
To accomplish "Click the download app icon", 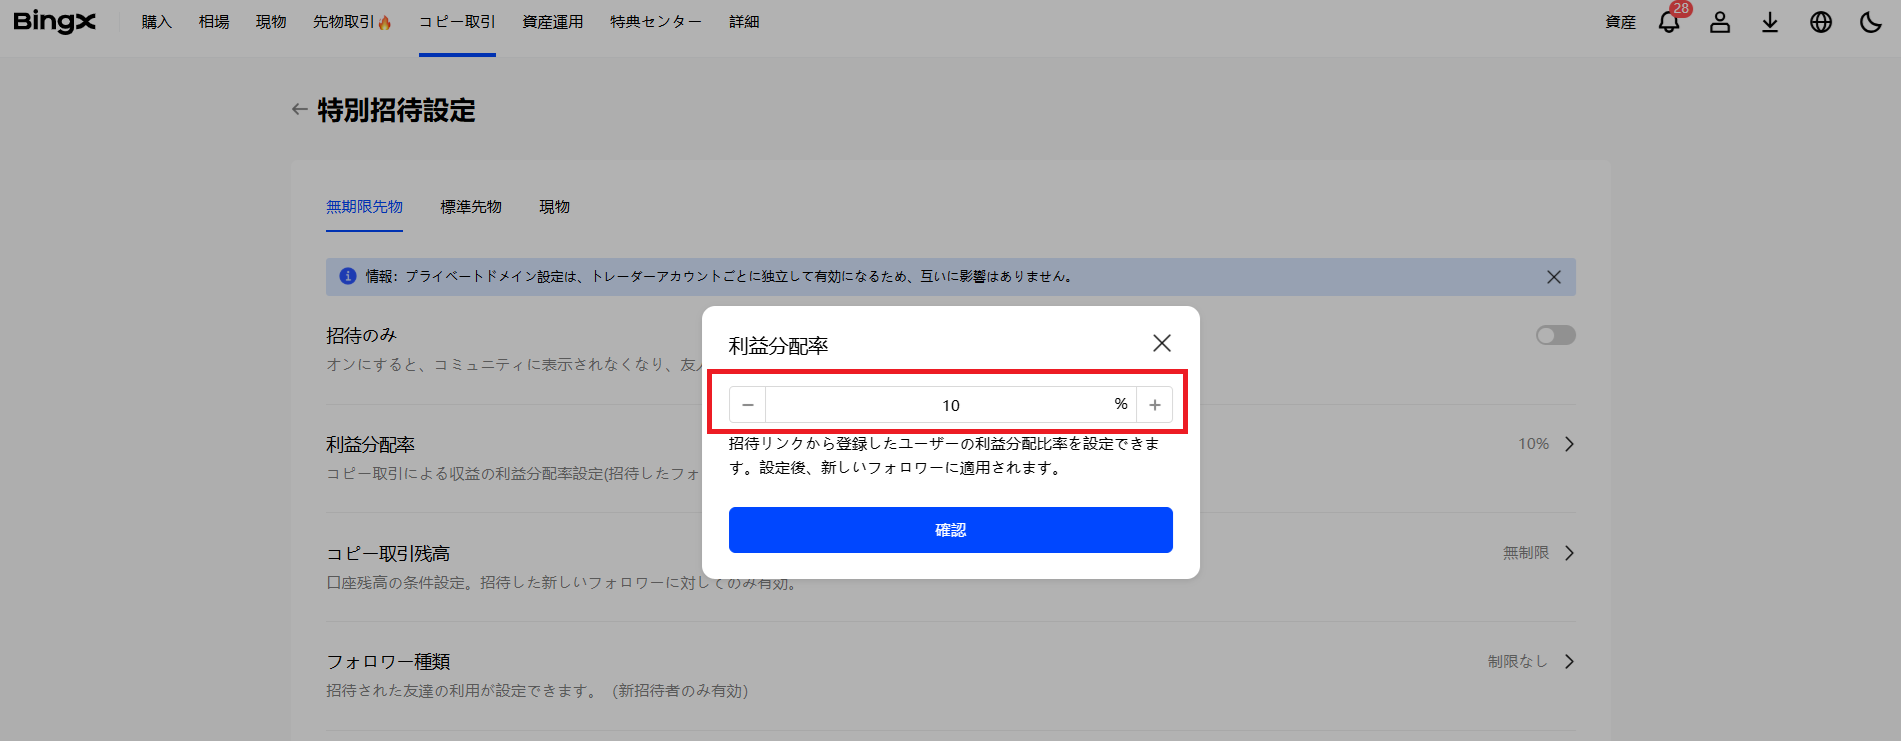I will (1769, 22).
